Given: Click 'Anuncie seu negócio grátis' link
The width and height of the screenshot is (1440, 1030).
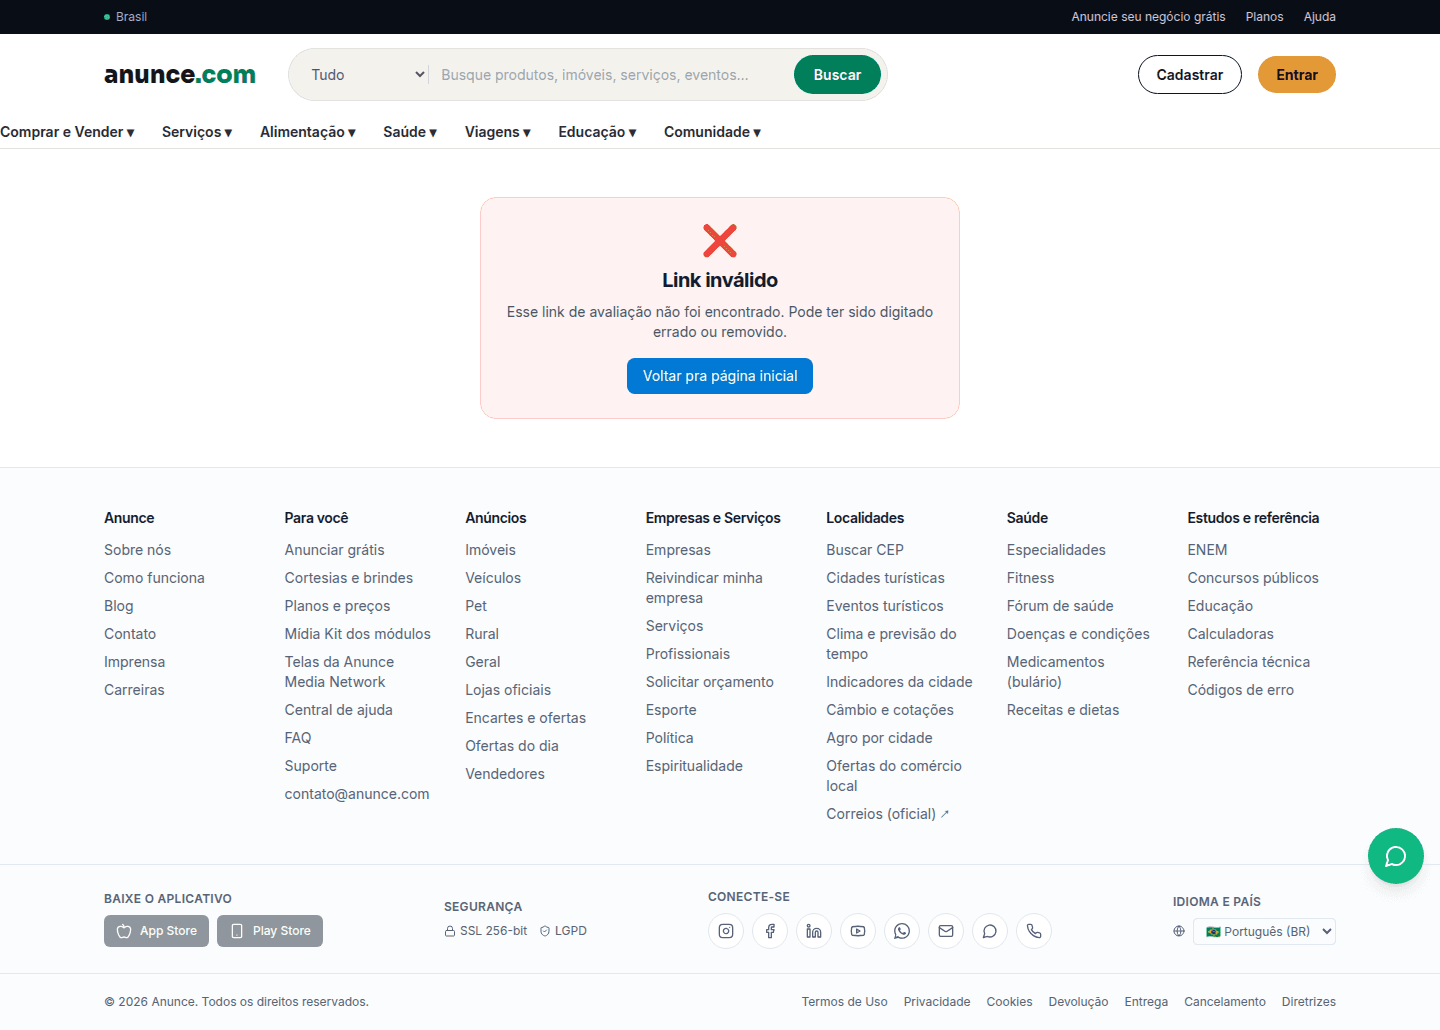Looking at the screenshot, I should point(1148,17).
